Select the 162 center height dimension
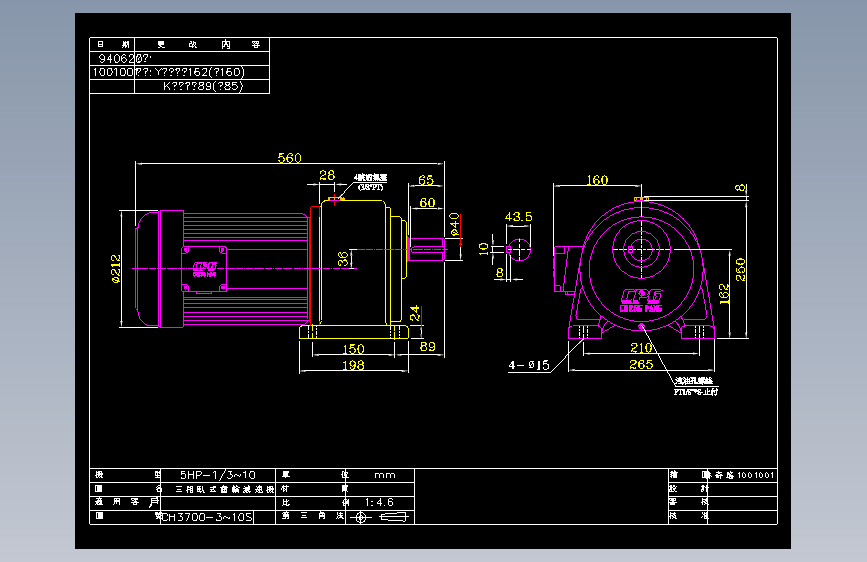The width and height of the screenshot is (867, 562). click(724, 294)
